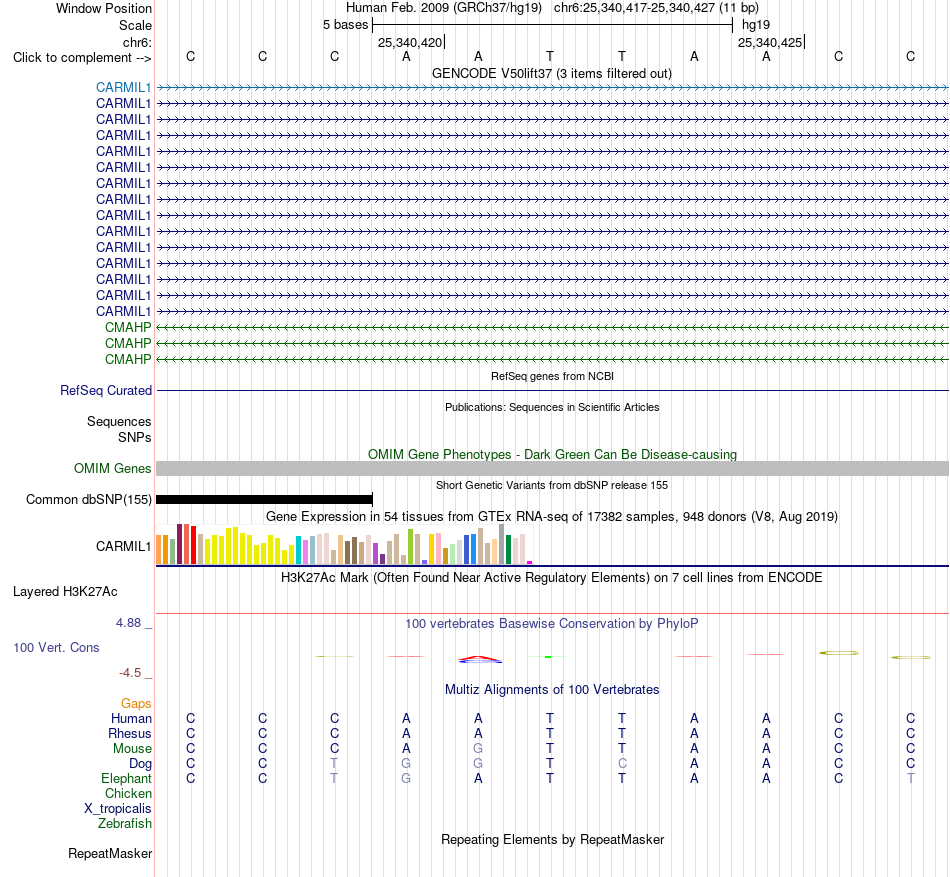Select the Human alignment row label
This screenshot has height=877, width=950.
[x=131, y=718]
